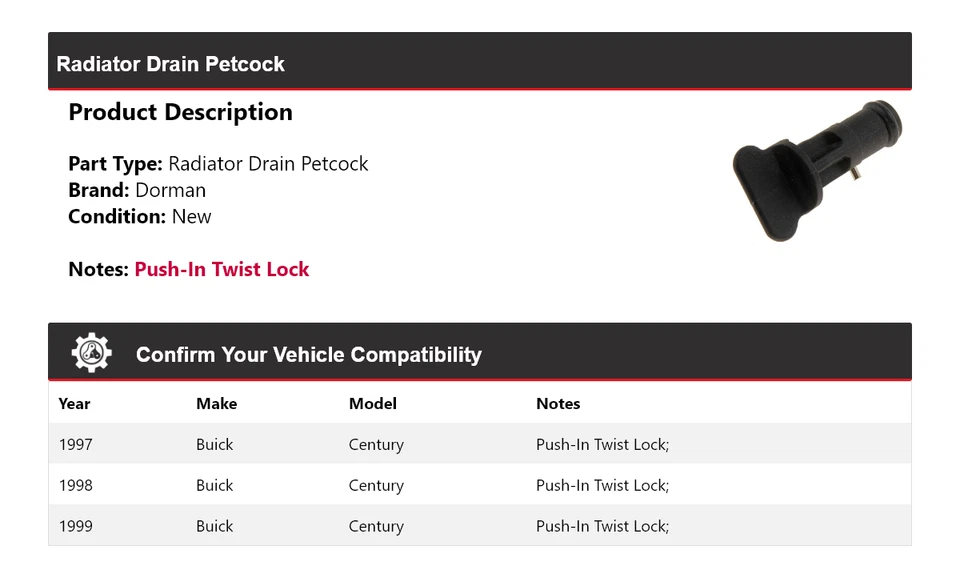The width and height of the screenshot is (960, 578).
Task: Click the gear icon beside Confirm Your Vehicle Compatibility
Action: click(91, 354)
